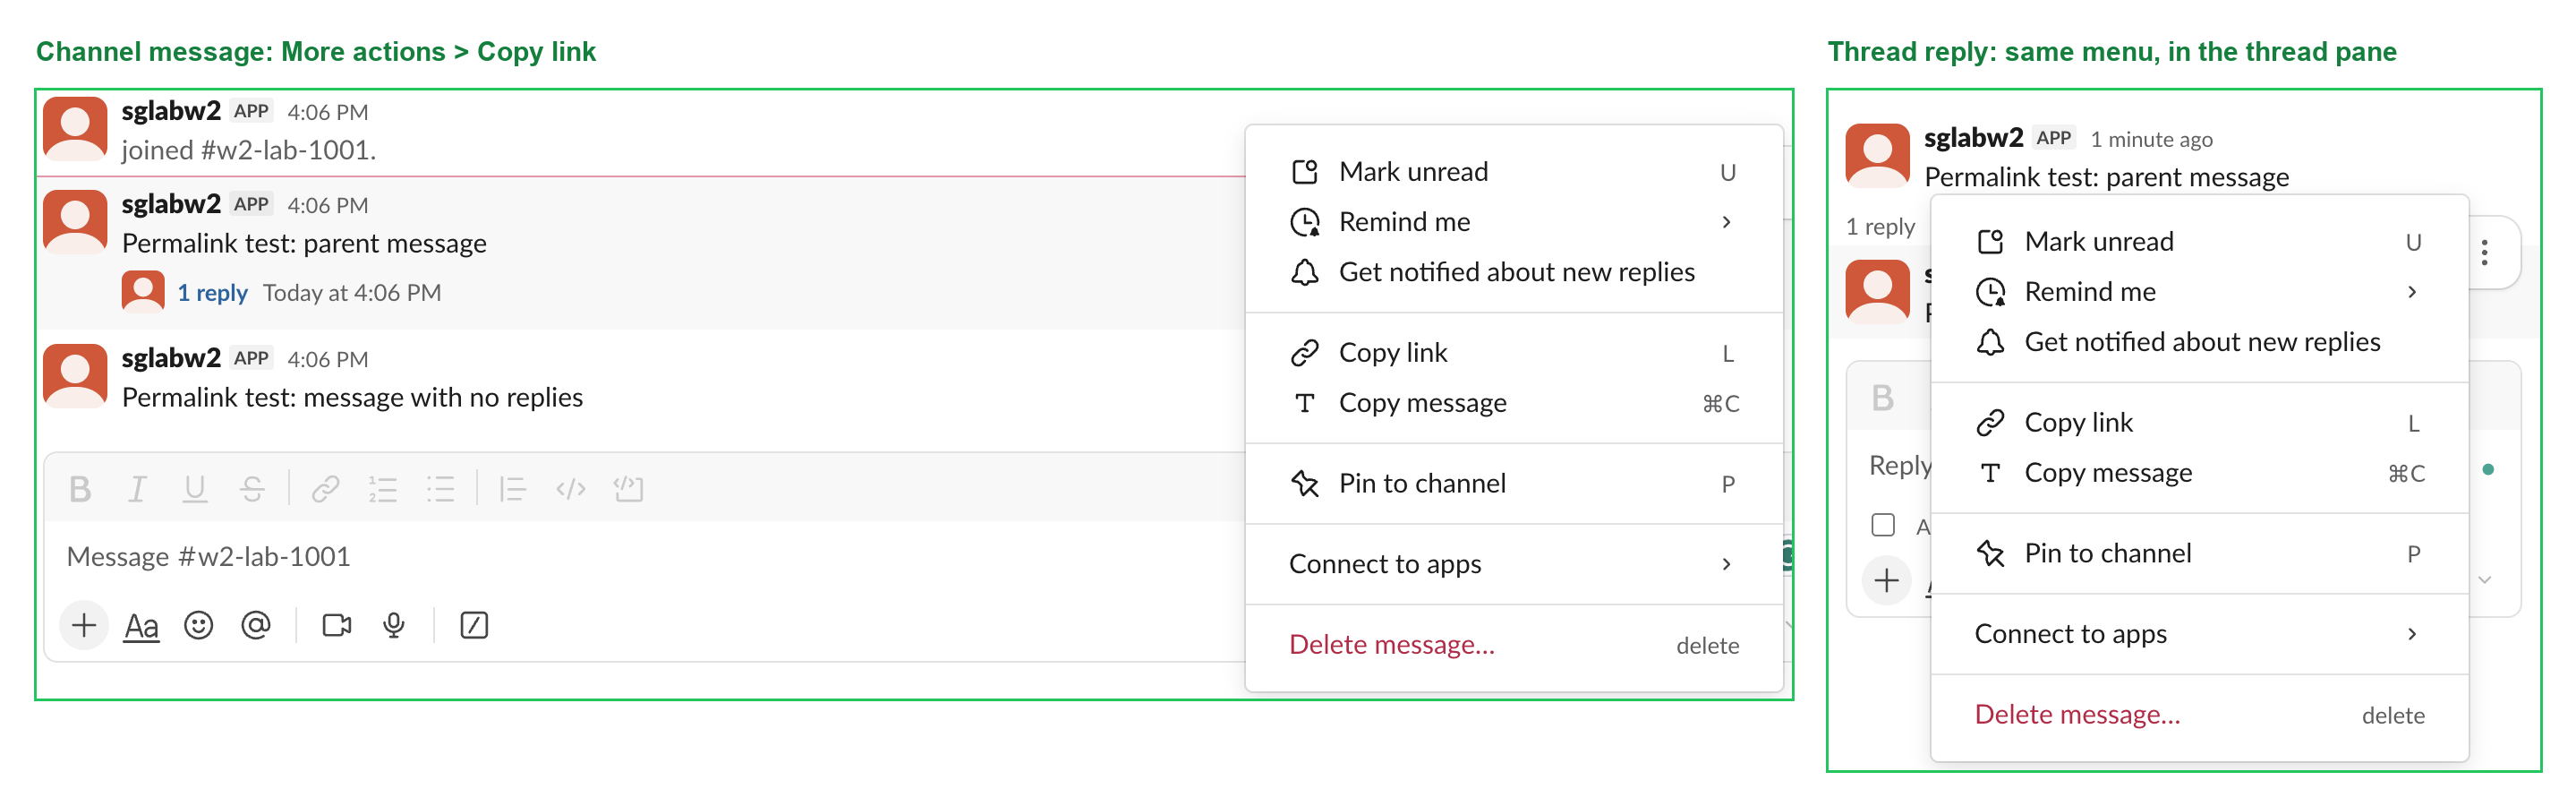Select Mark unread in thread pane menu
This screenshot has height=806, width=2576.
(x=2199, y=242)
